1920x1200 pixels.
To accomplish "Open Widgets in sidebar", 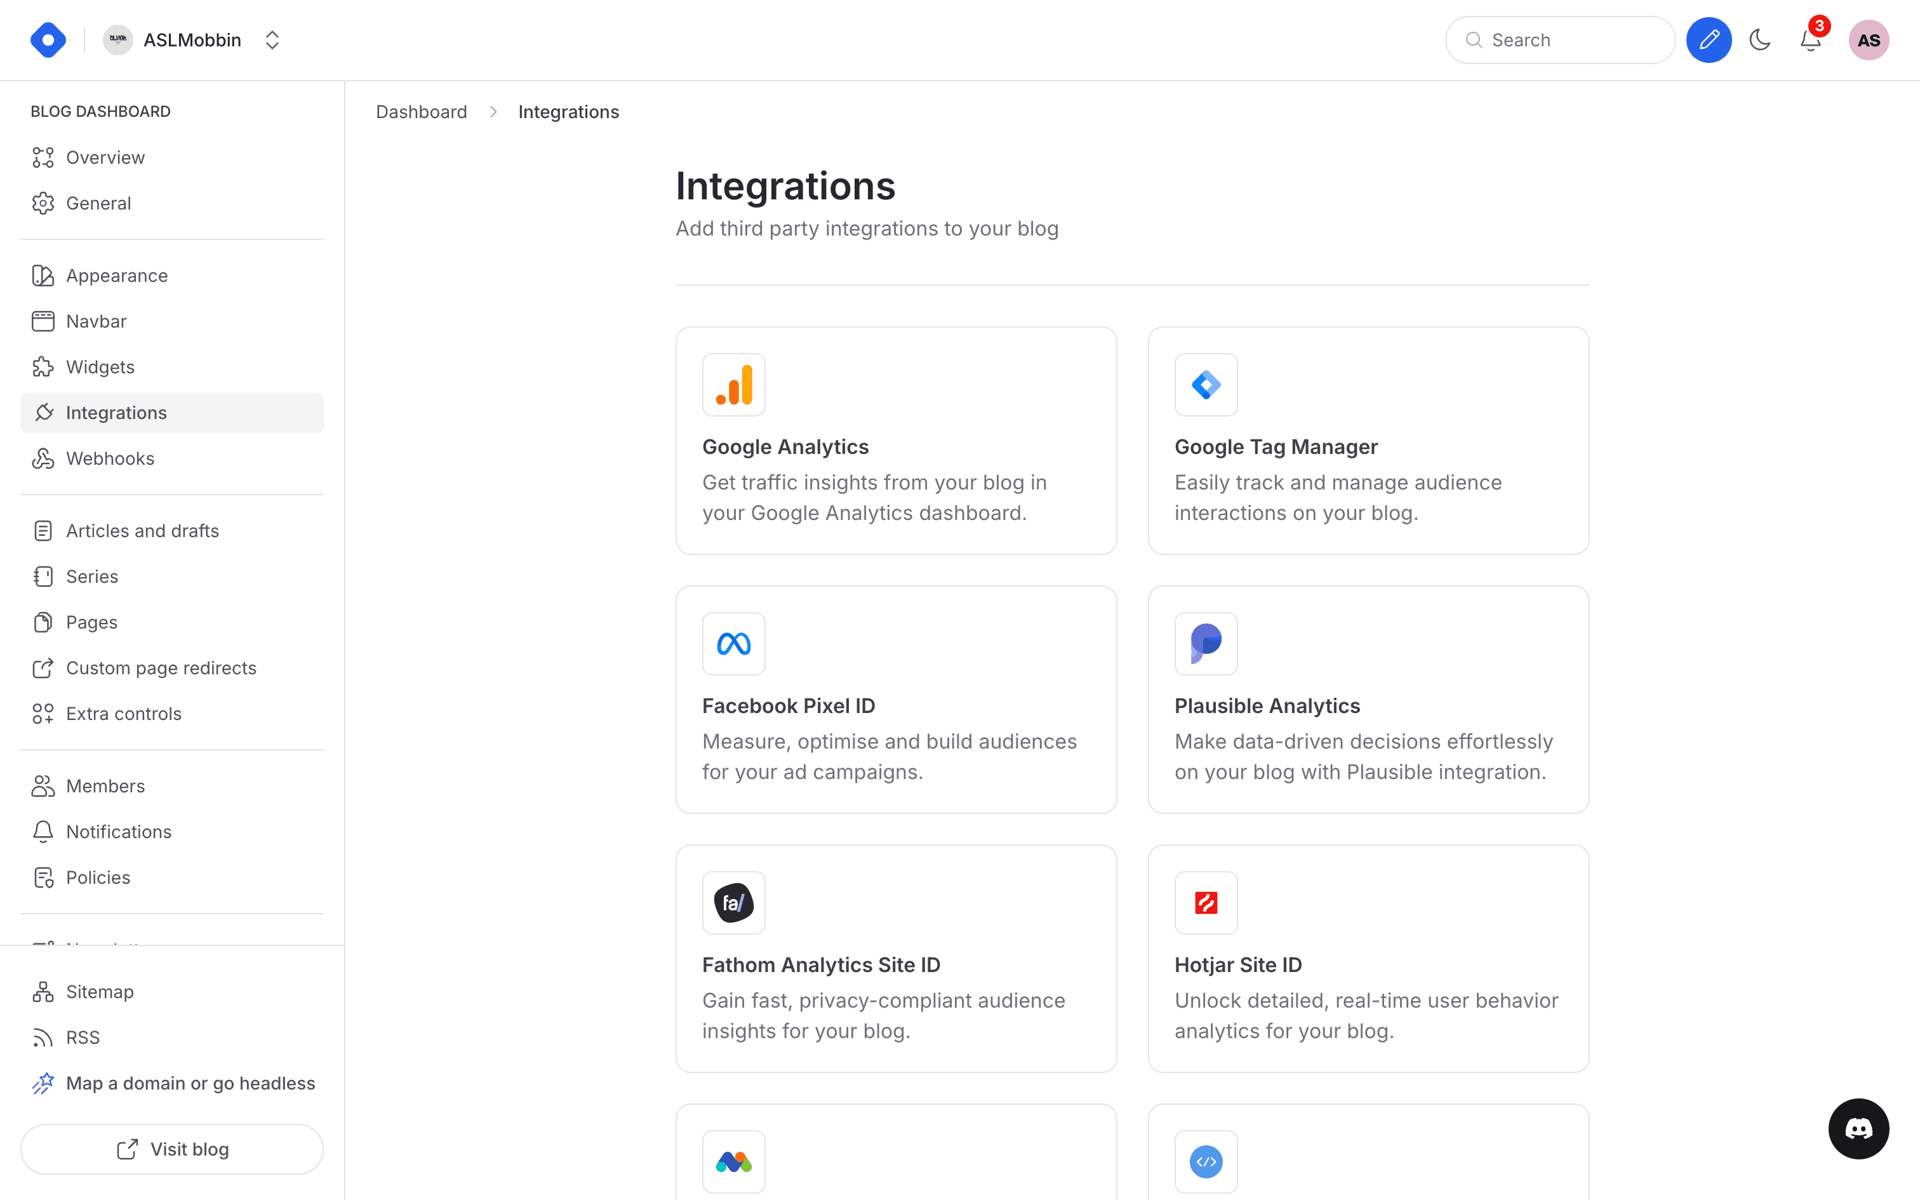I will click(x=172, y=367).
